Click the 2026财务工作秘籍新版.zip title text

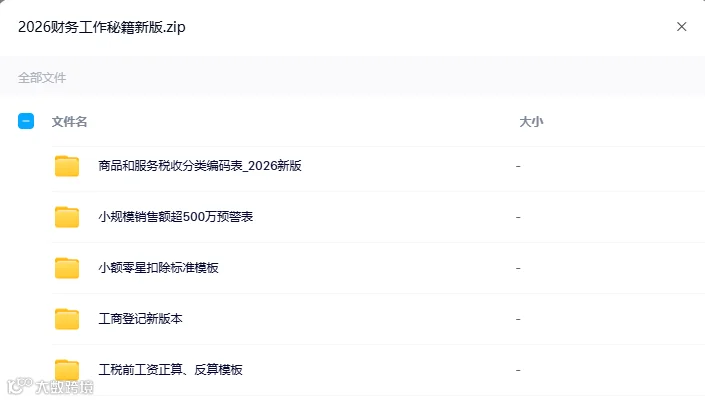click(x=102, y=27)
